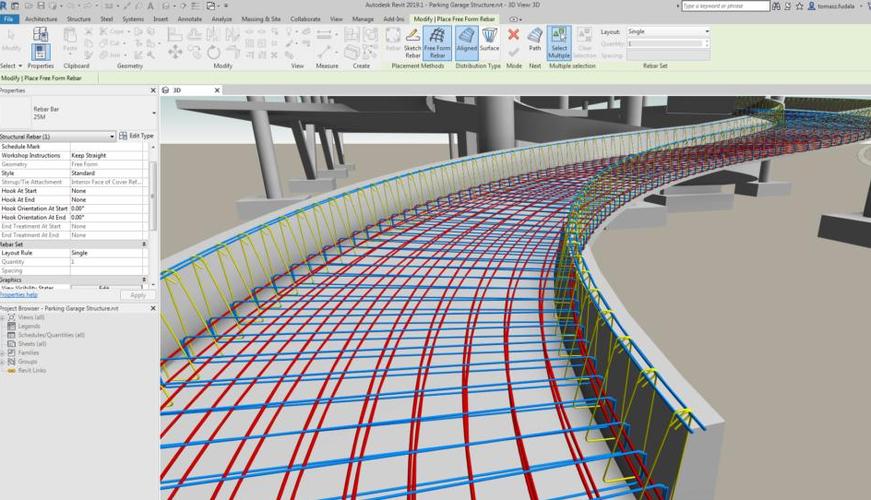871x500 pixels.
Task: Select the Free Form Rebar tool
Action: point(437,43)
